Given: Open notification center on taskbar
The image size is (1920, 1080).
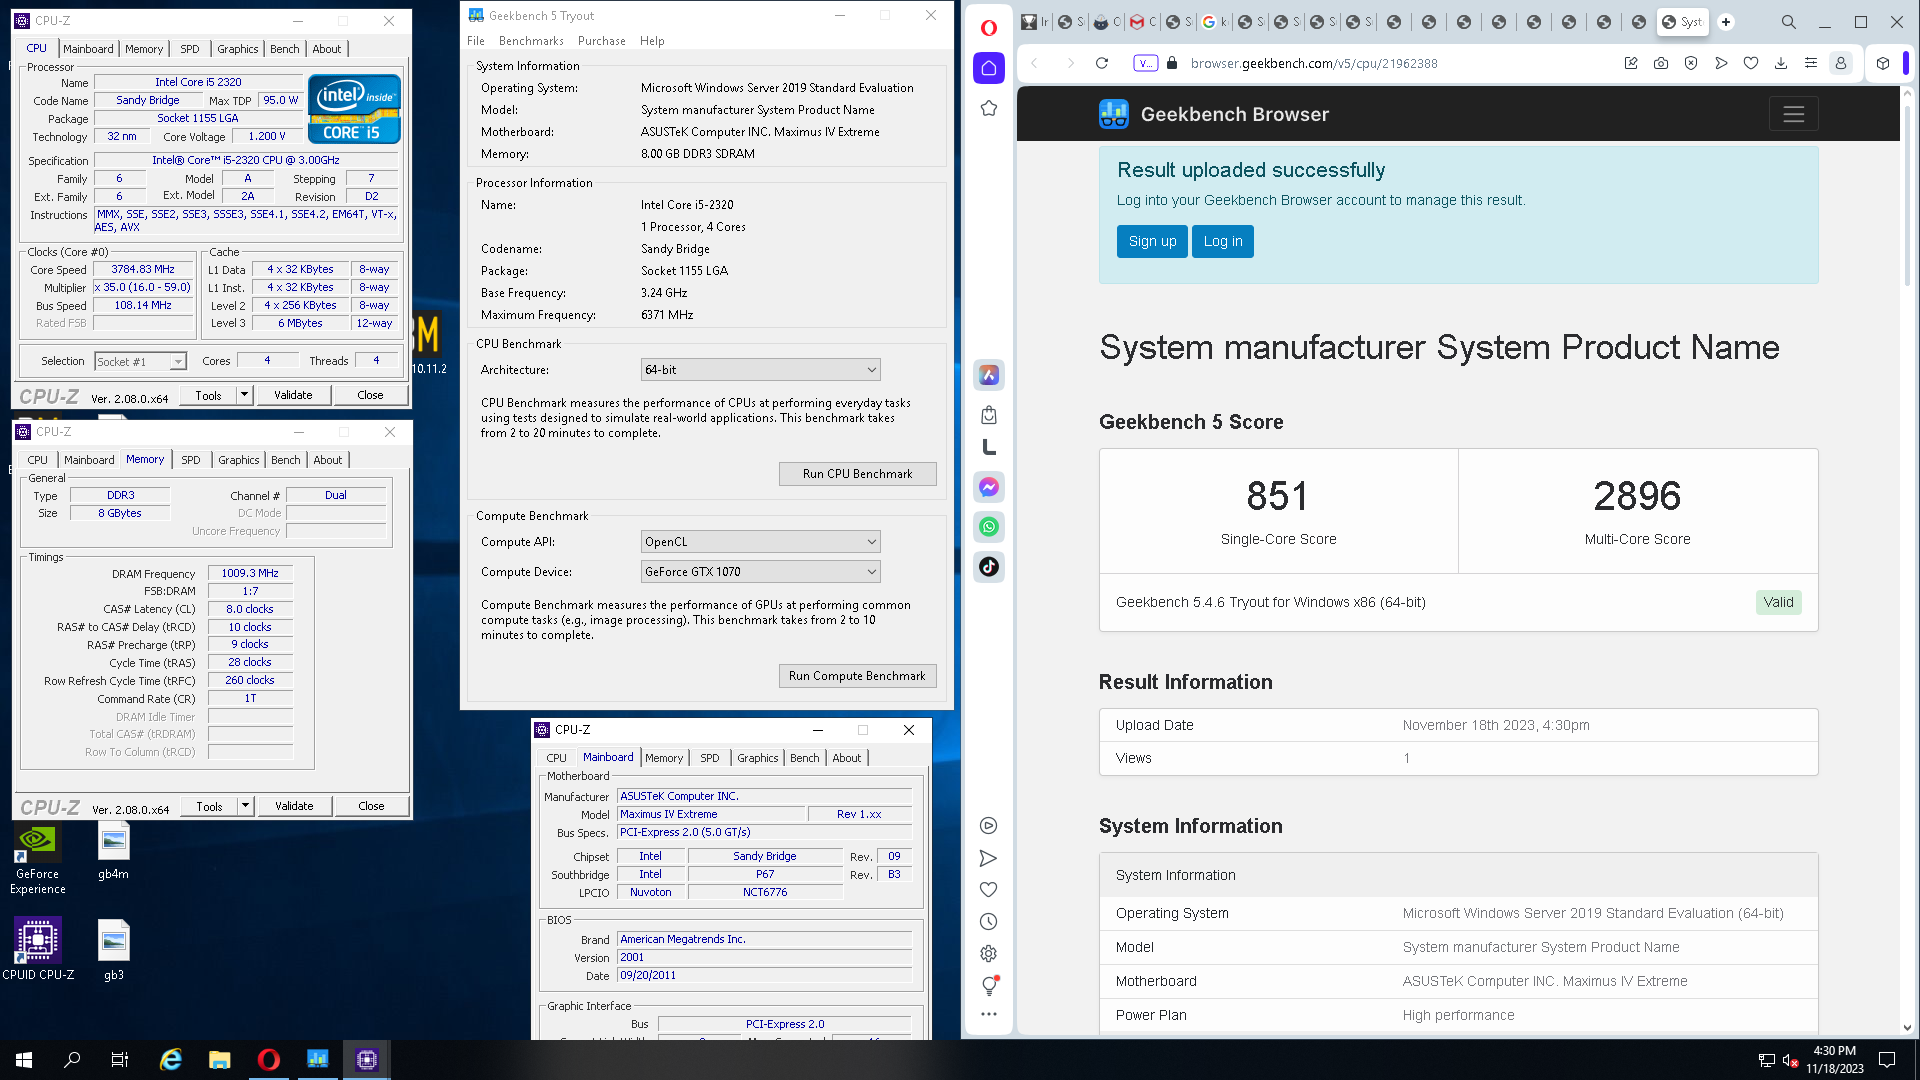Looking at the screenshot, I should (1888, 1060).
